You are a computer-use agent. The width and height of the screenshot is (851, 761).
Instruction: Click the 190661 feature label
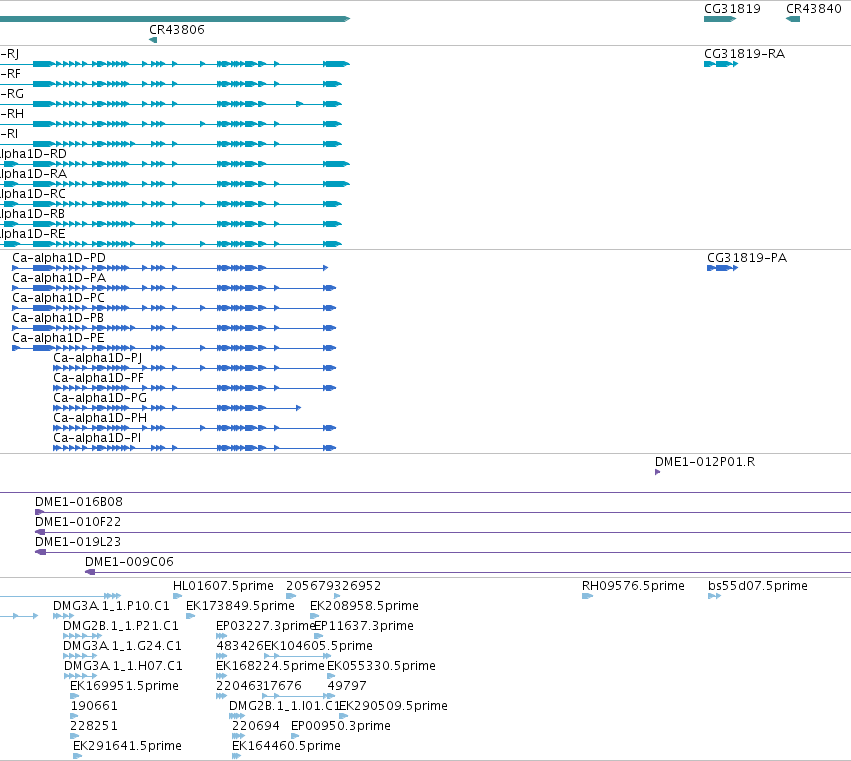(x=94, y=707)
